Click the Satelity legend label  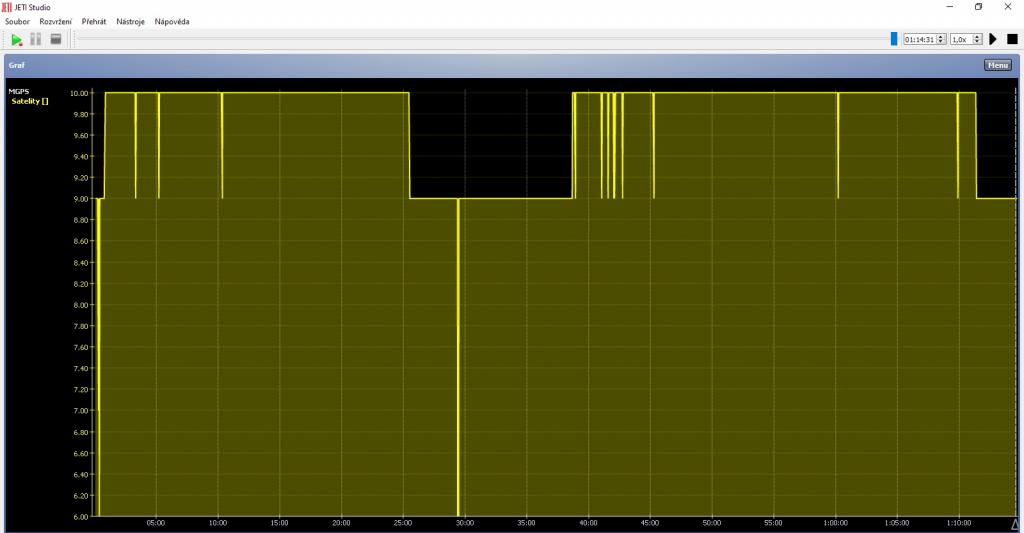[30, 101]
